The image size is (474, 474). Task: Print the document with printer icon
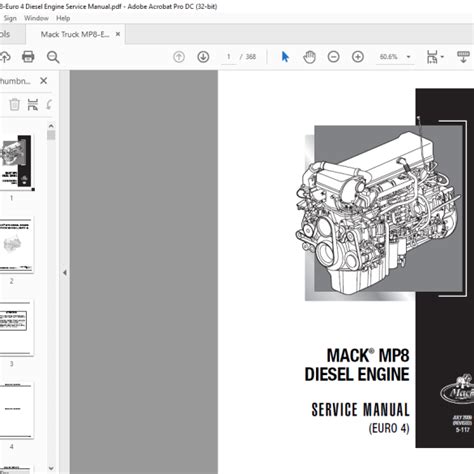pyautogui.click(x=28, y=57)
